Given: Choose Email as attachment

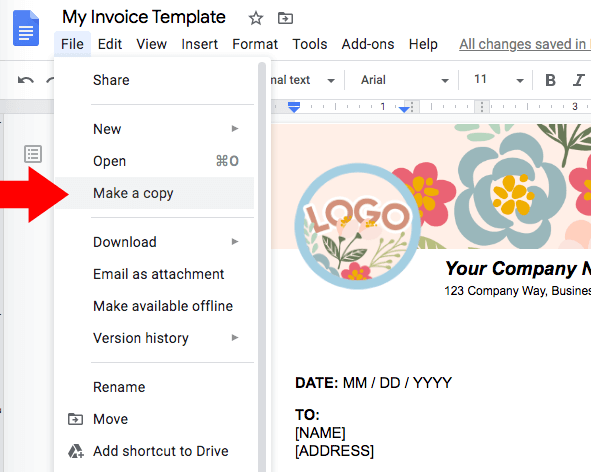Looking at the screenshot, I should coord(155,274).
